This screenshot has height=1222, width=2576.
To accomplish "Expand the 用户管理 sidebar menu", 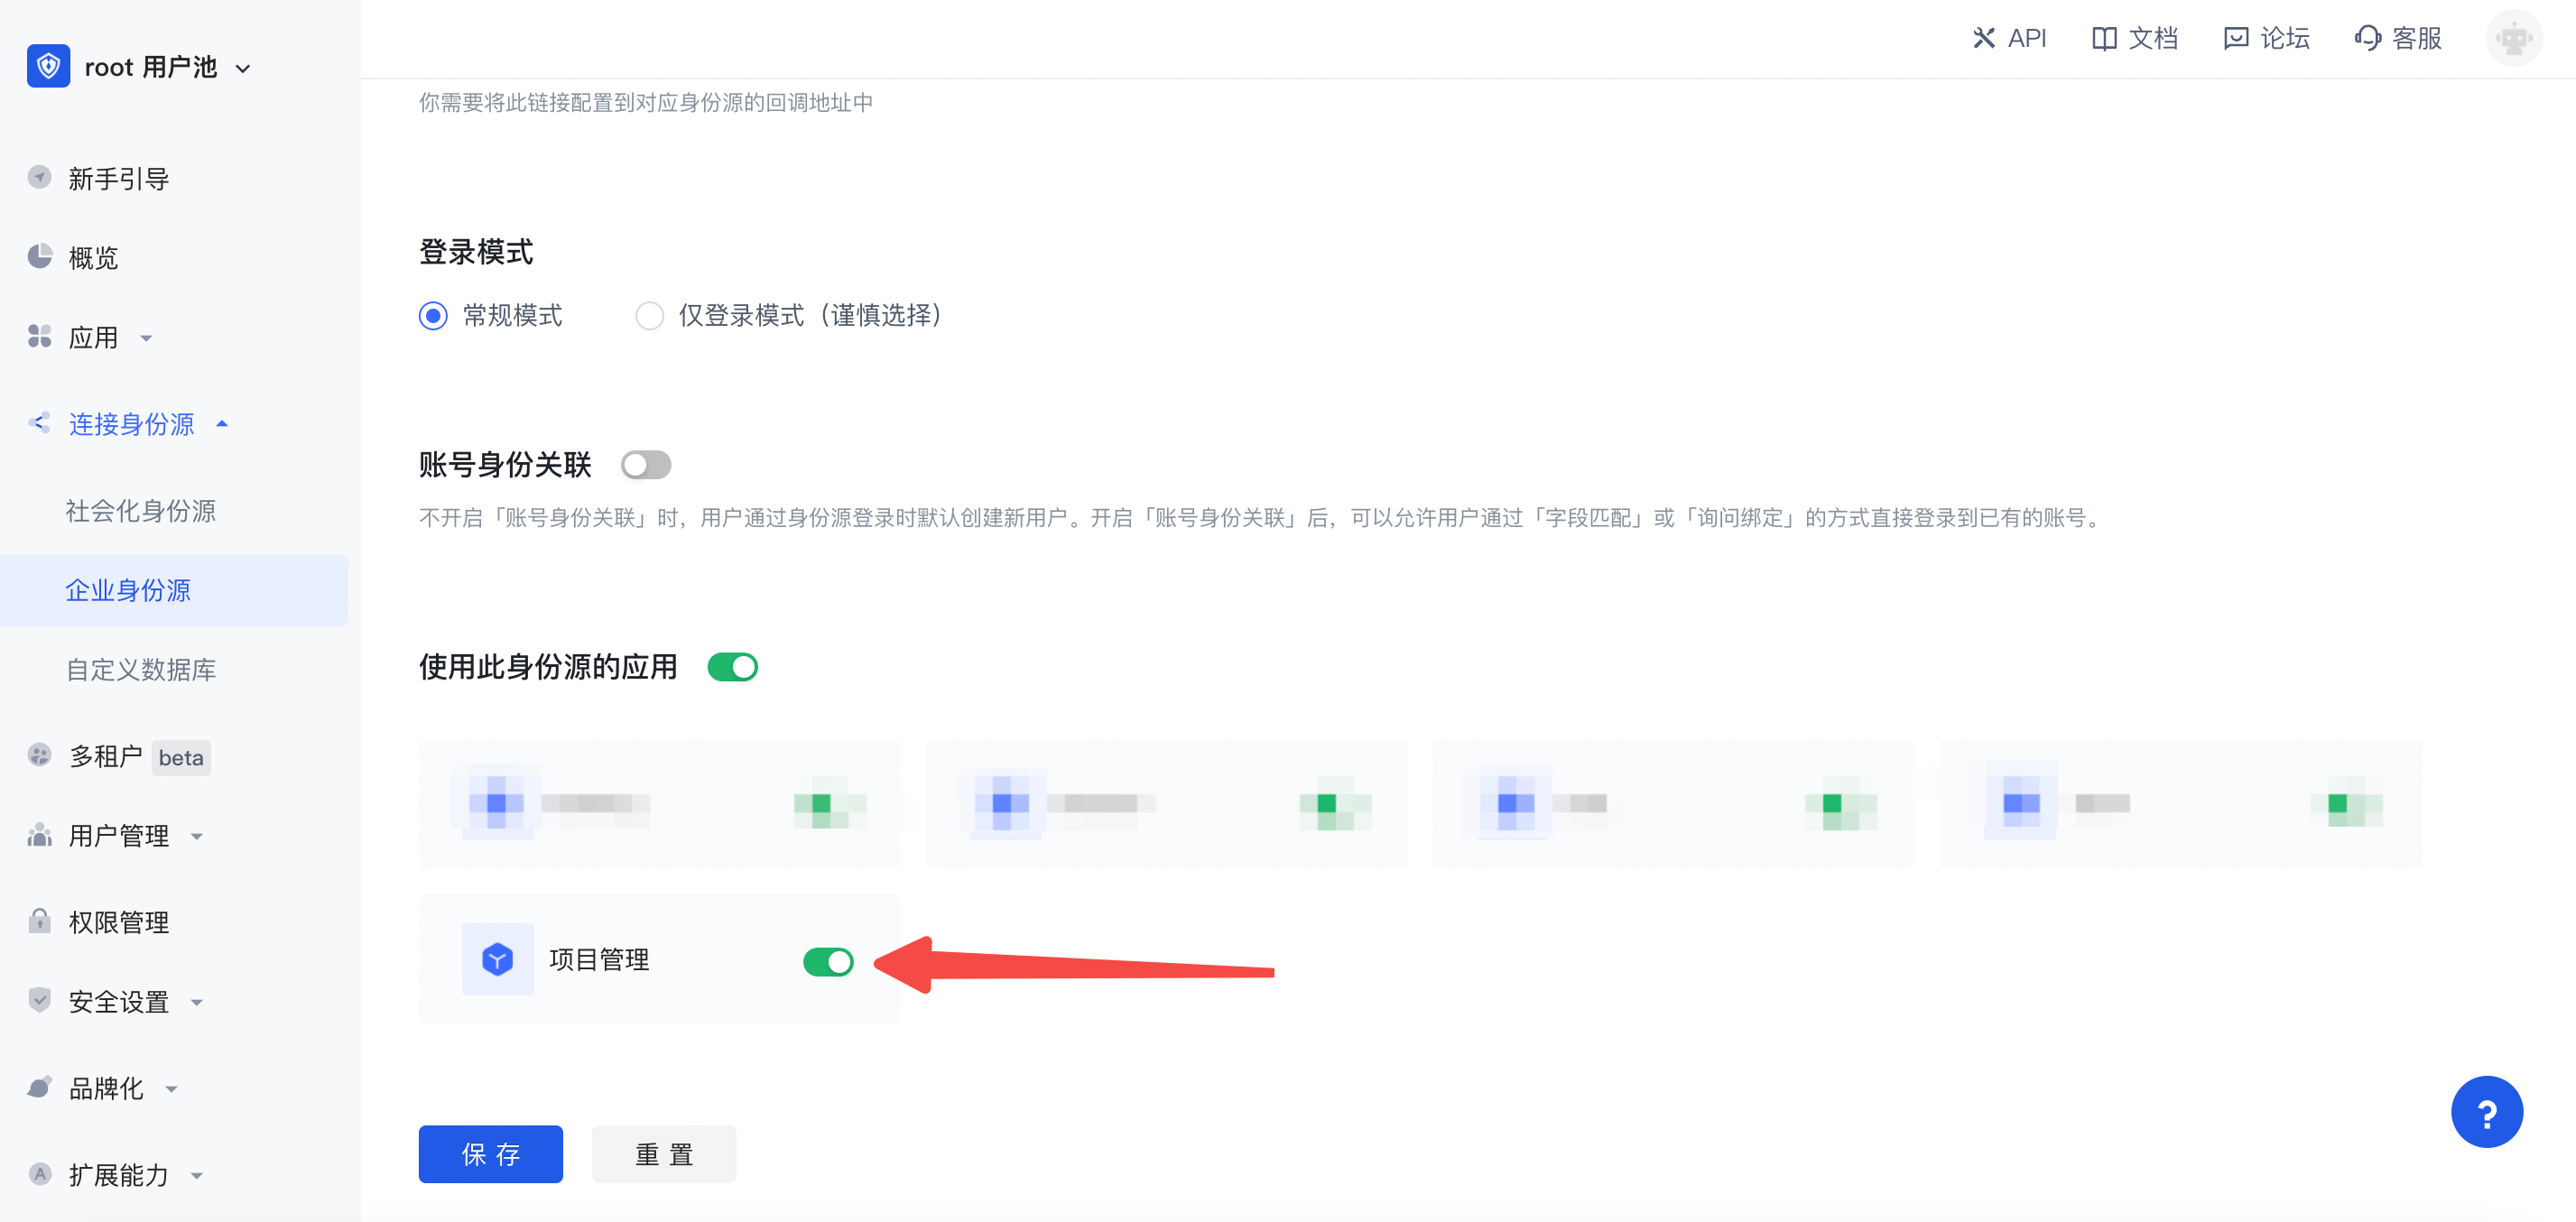I will (x=119, y=835).
